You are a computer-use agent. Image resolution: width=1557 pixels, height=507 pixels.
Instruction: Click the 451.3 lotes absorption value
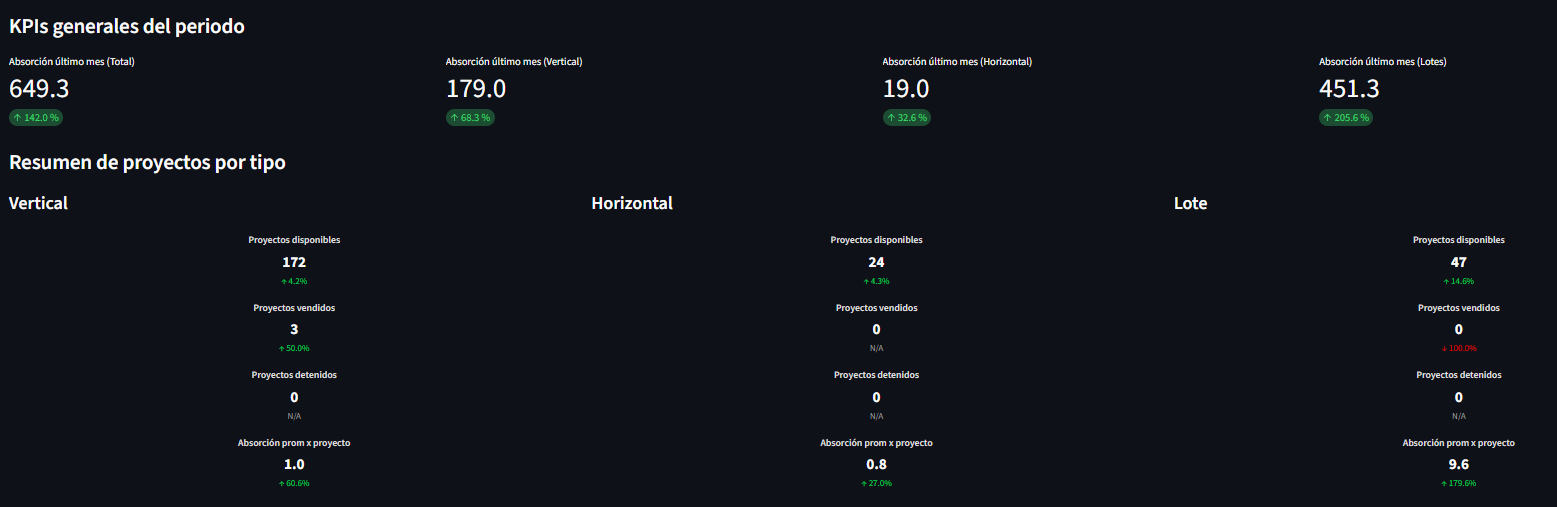click(x=1349, y=89)
